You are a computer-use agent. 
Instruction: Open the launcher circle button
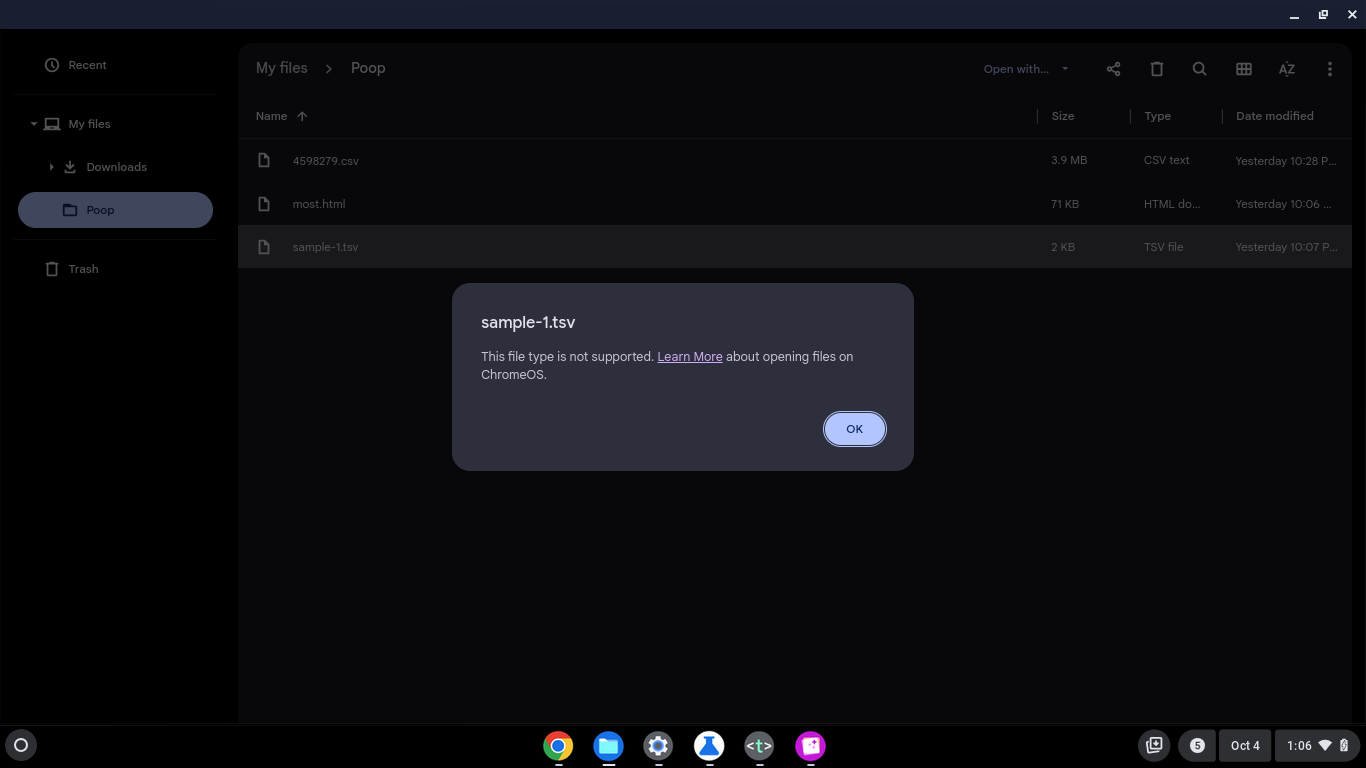(x=21, y=745)
